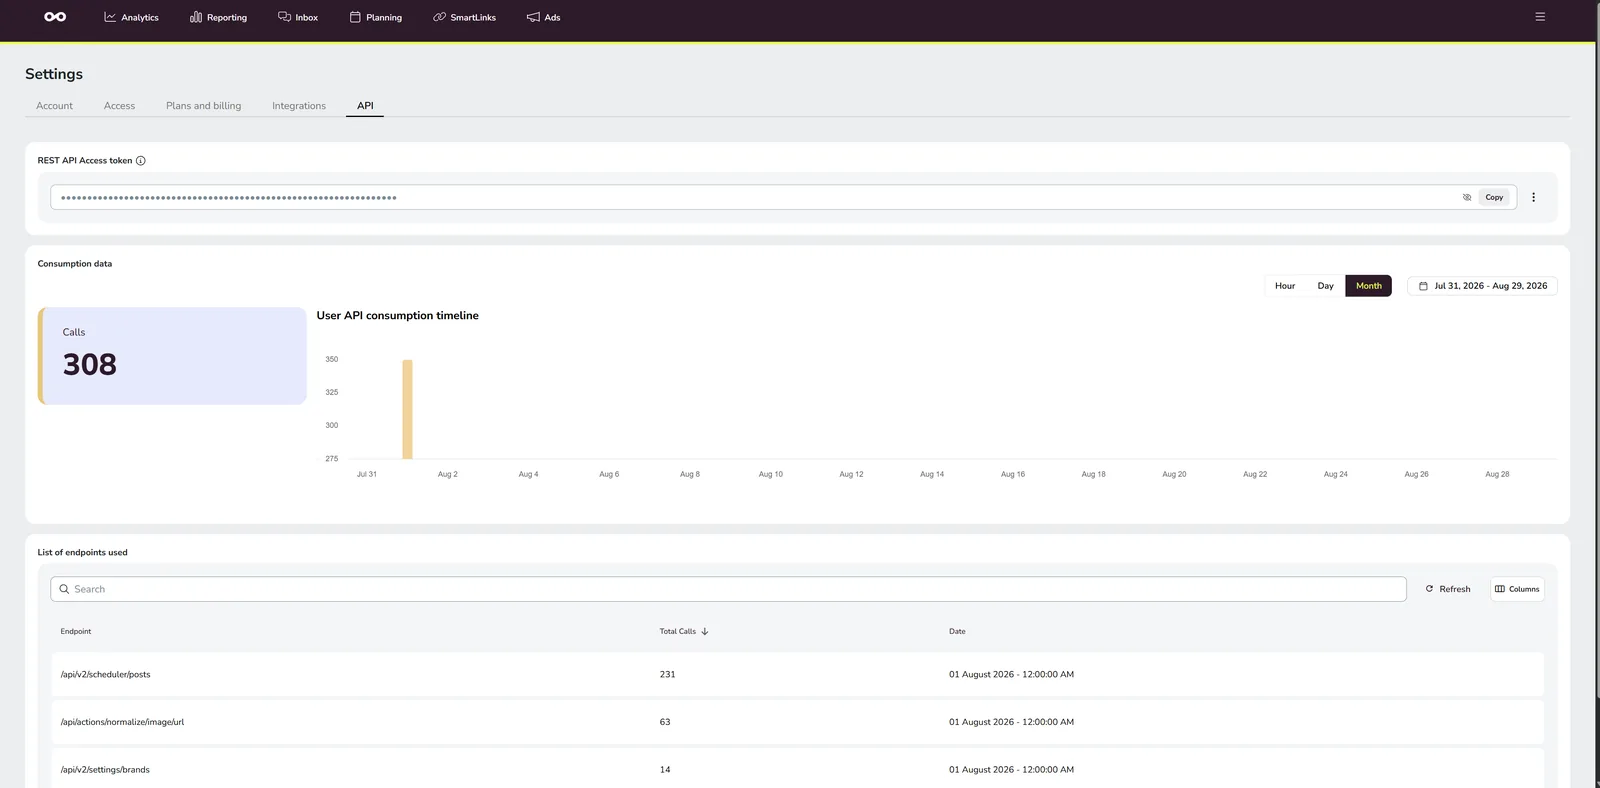Viewport: 1600px width, 788px height.
Task: Sort by the Endpoint column header
Action: click(76, 632)
